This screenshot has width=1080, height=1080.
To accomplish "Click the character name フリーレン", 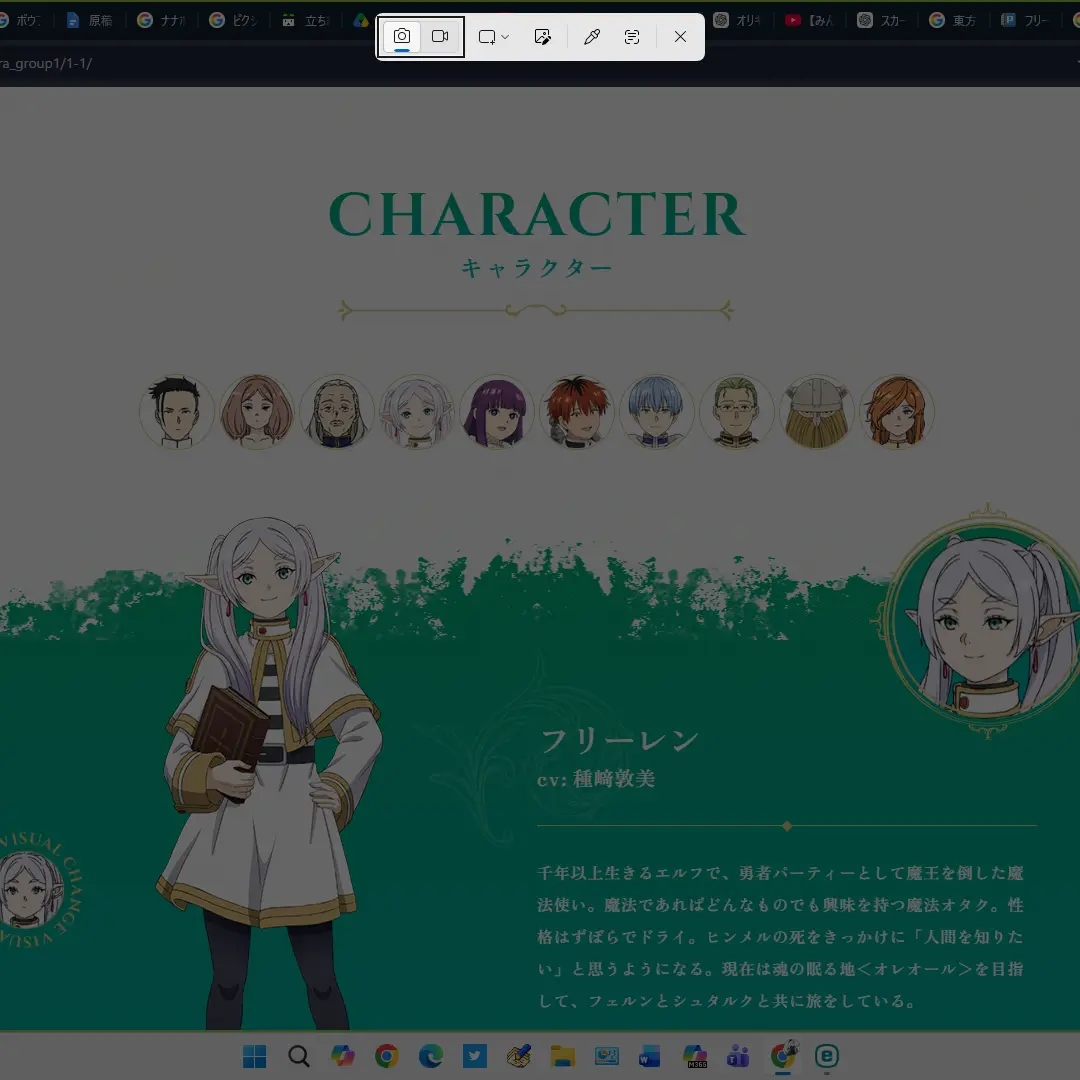I will click(x=619, y=741).
